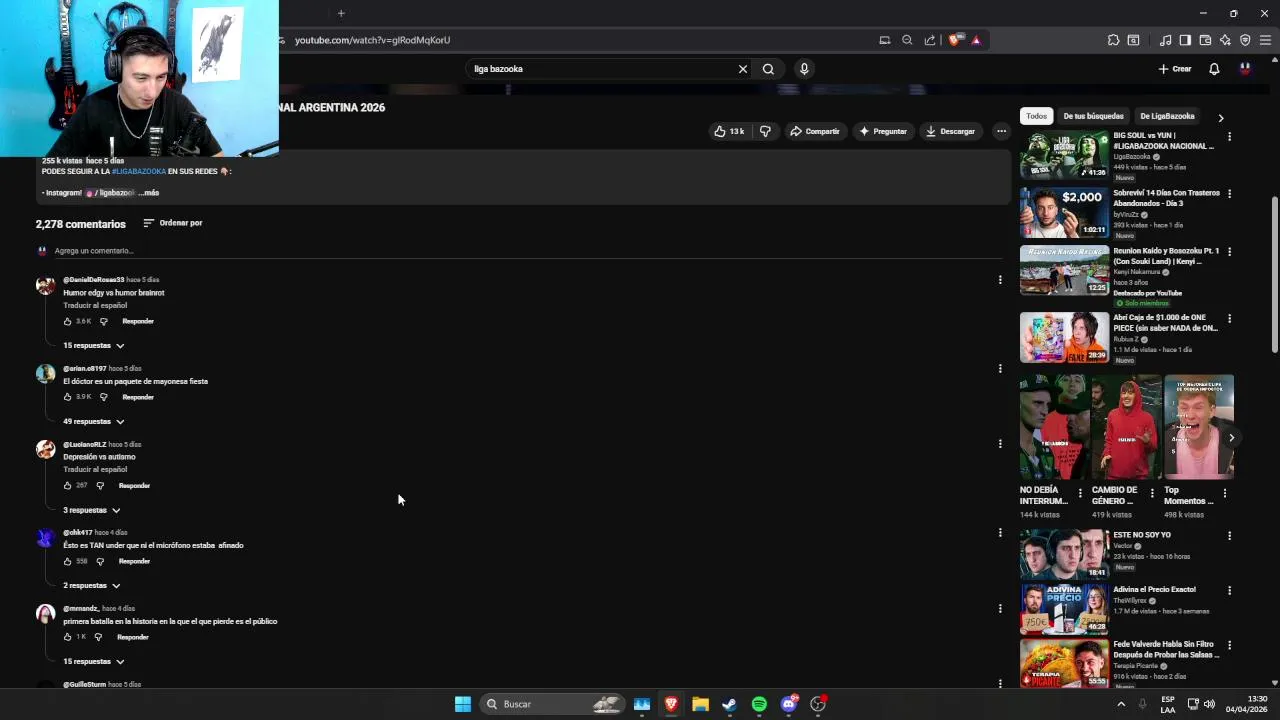
Task: Open the Crear menu
Action: pos(1175,69)
